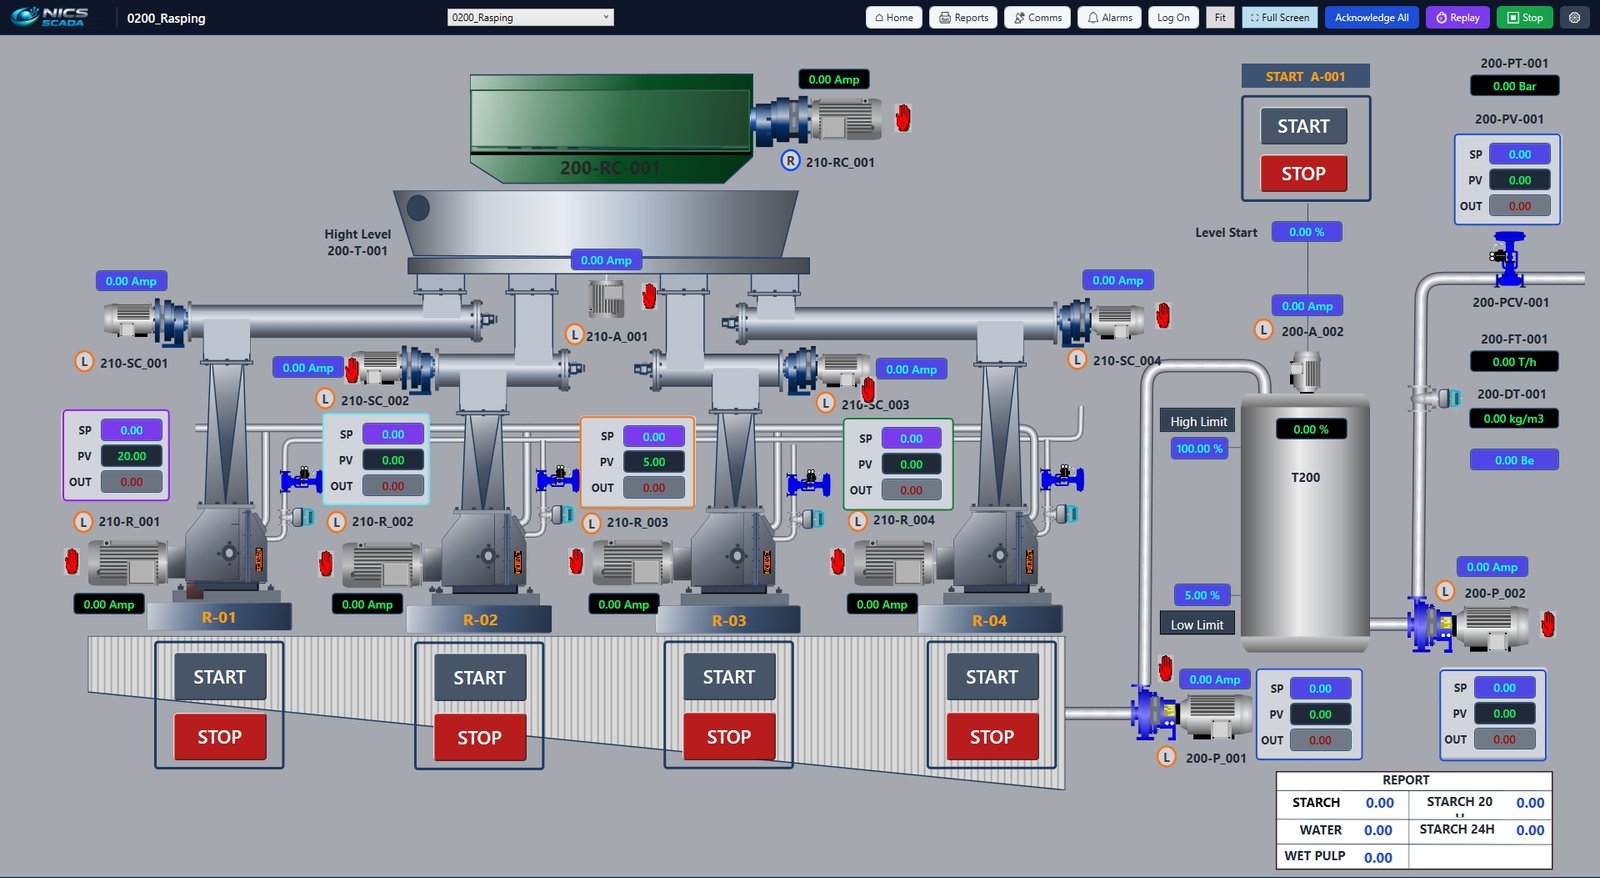The width and height of the screenshot is (1600, 878).
Task: Click the green Stop toolbar button
Action: coord(1525,17)
